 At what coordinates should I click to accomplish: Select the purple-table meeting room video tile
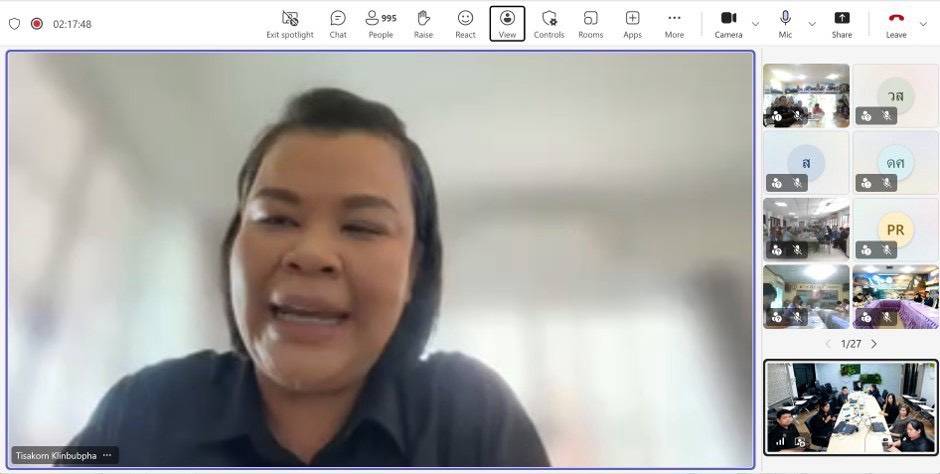(896, 297)
